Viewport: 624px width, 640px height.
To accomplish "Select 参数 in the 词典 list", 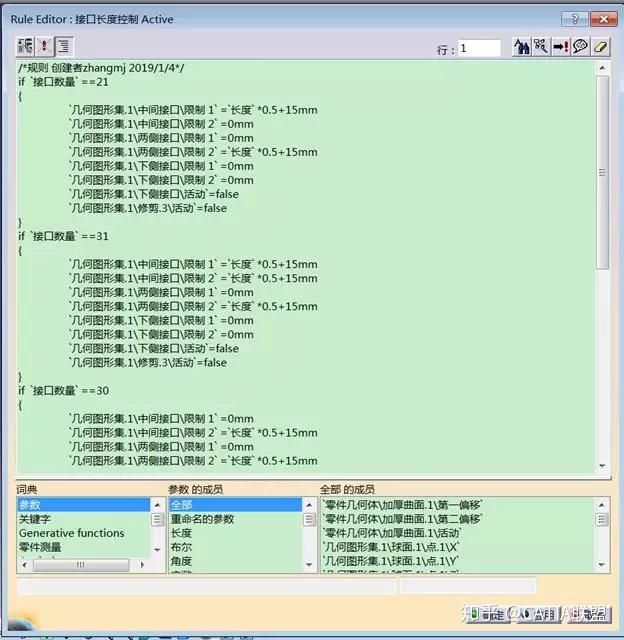I will [83, 505].
